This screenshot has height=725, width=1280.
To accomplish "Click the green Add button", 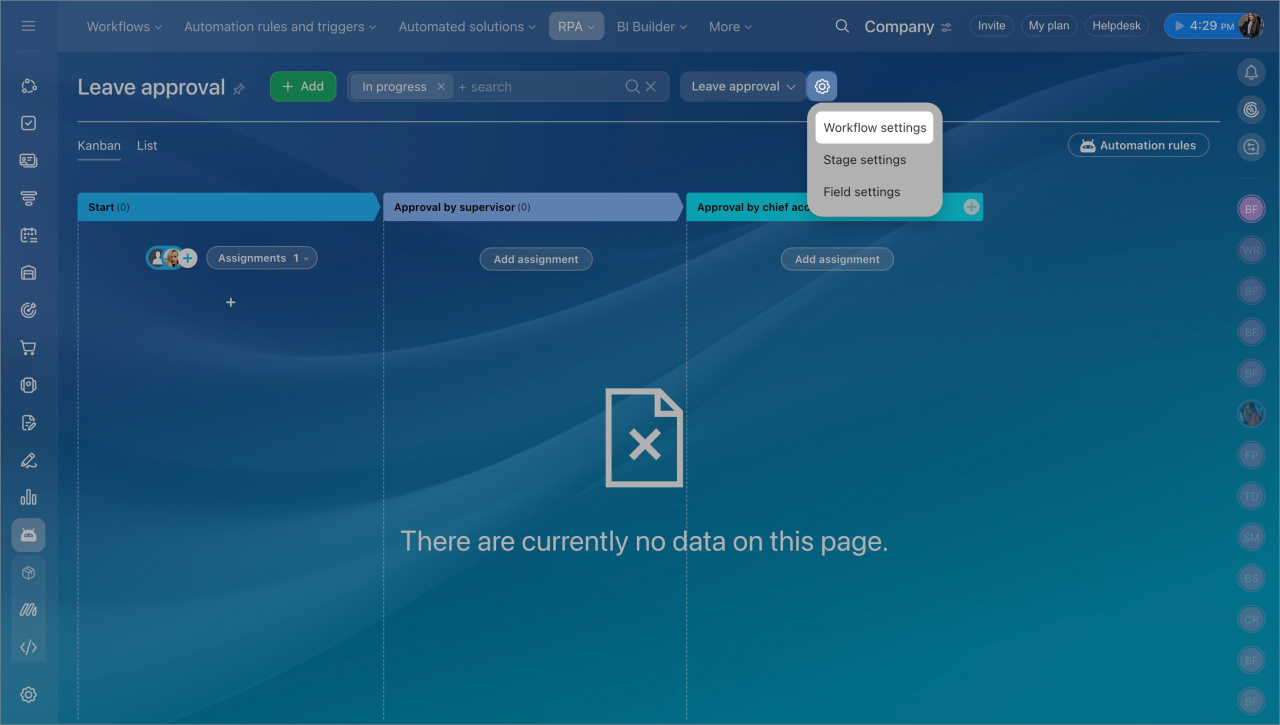I will (303, 87).
